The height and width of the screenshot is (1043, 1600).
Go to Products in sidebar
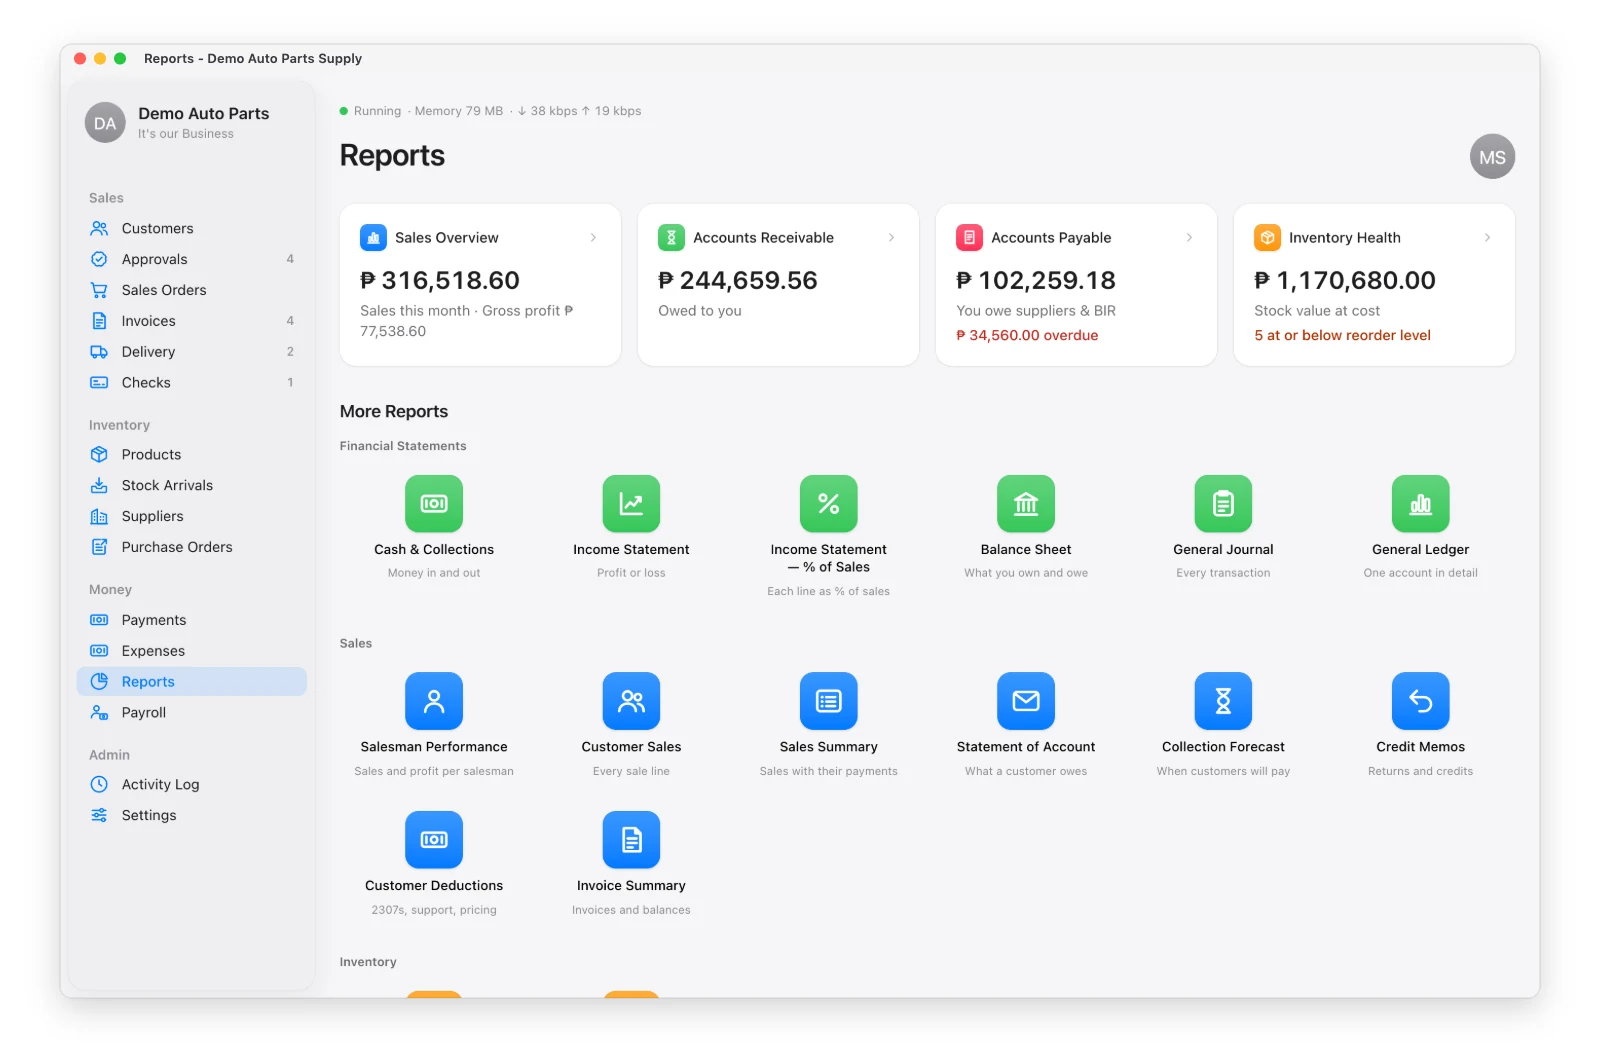(x=192, y=454)
